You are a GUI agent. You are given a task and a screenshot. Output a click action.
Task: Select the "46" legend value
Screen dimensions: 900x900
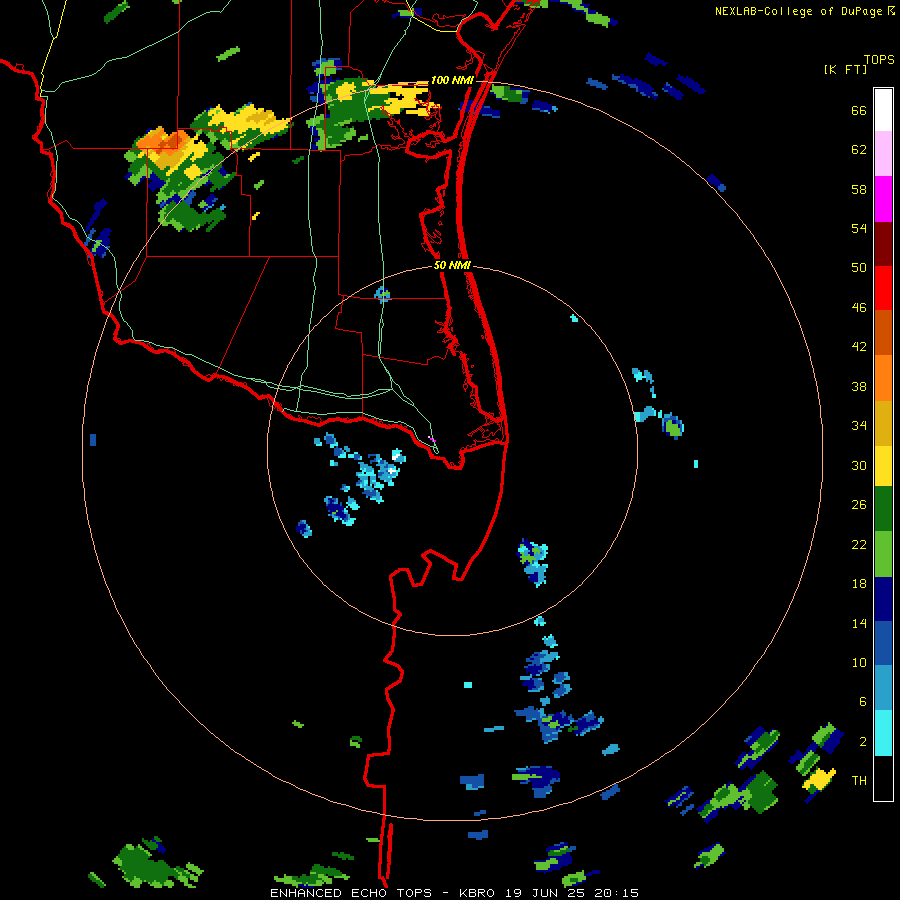pyautogui.click(x=859, y=308)
